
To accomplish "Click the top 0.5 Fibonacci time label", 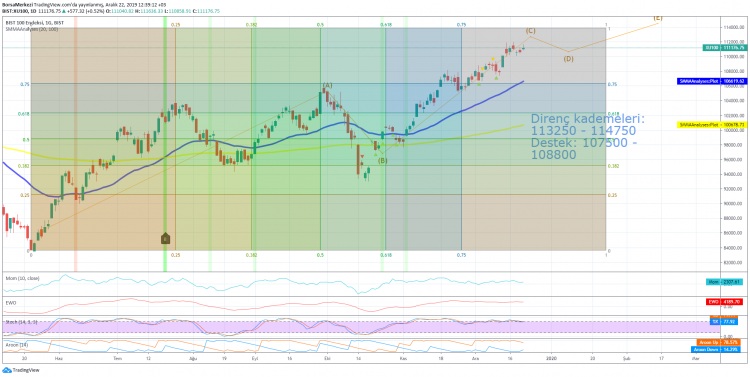I will (320, 24).
